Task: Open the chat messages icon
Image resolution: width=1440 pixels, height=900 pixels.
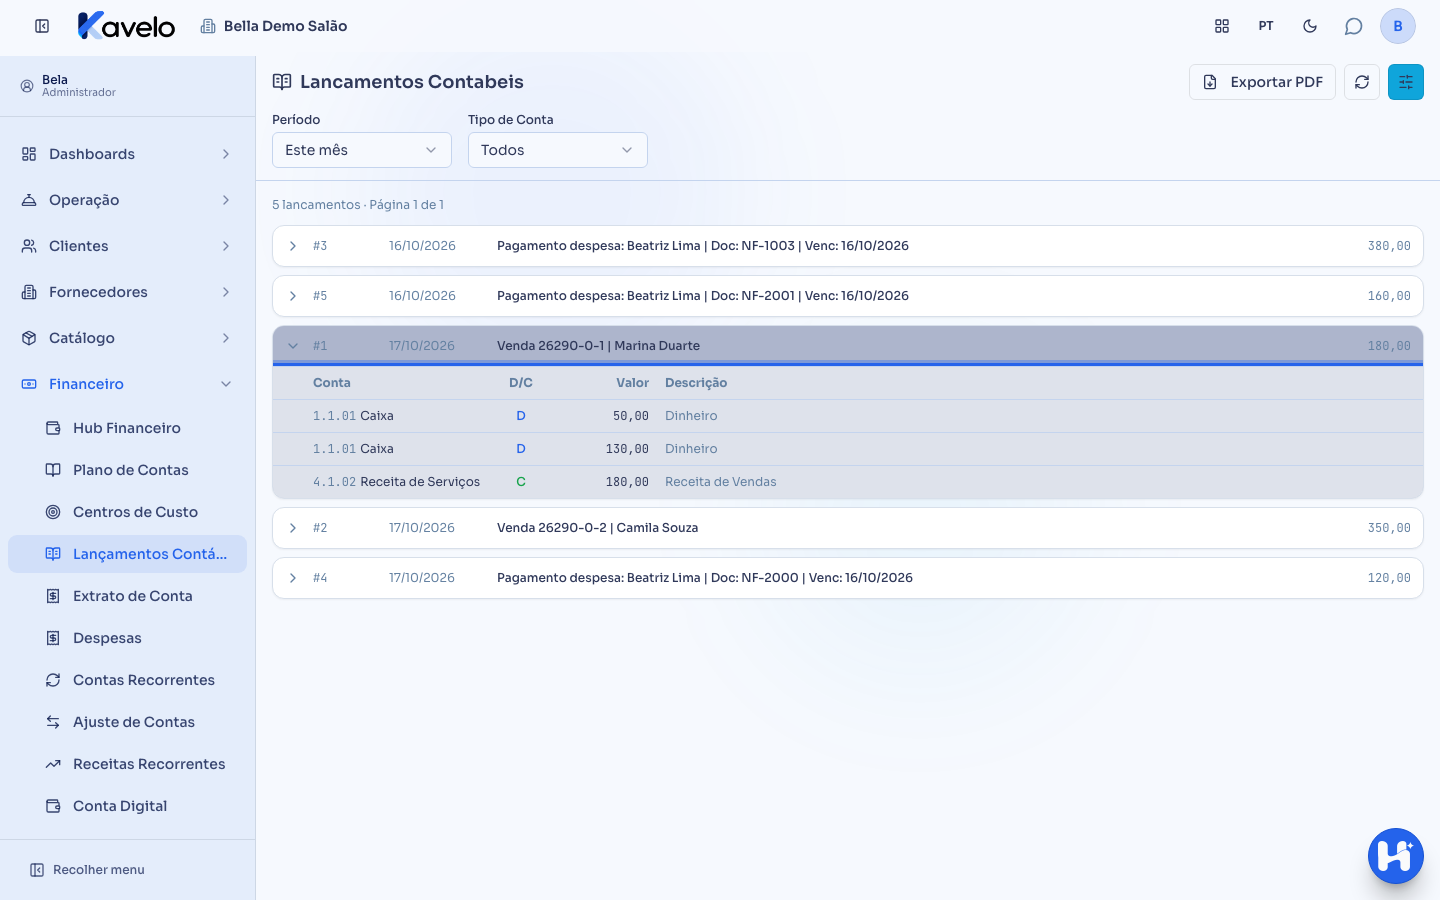Action: click(1354, 26)
